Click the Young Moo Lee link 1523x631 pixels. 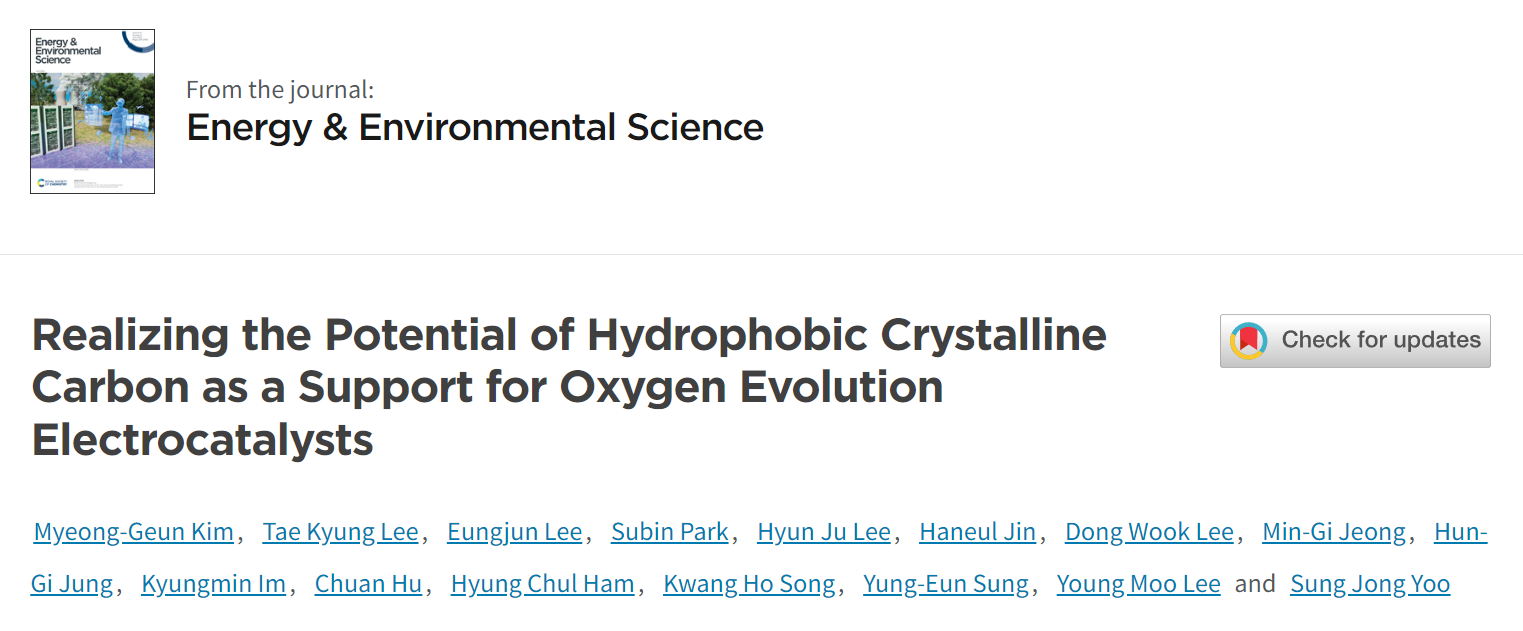click(1139, 584)
